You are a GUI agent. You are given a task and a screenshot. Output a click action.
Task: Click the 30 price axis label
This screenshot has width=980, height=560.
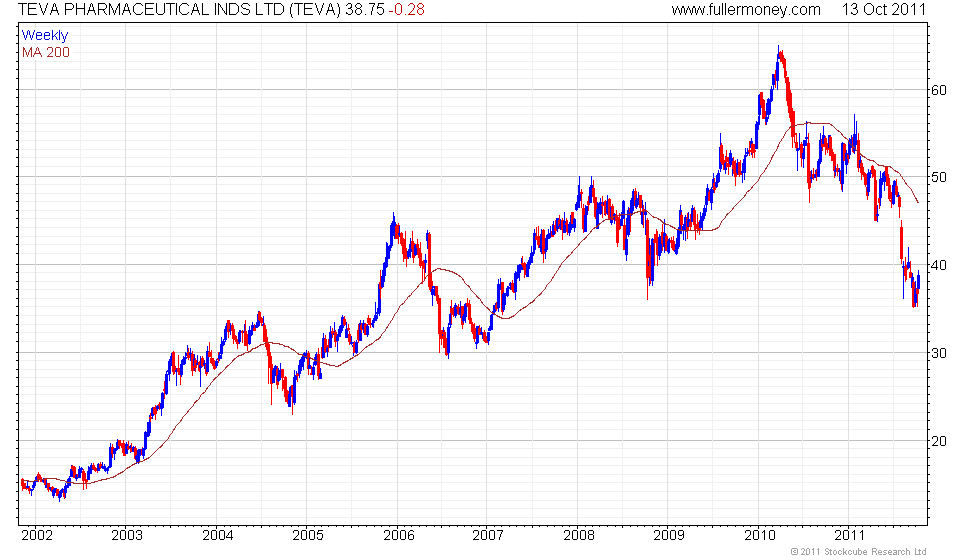[x=939, y=353]
